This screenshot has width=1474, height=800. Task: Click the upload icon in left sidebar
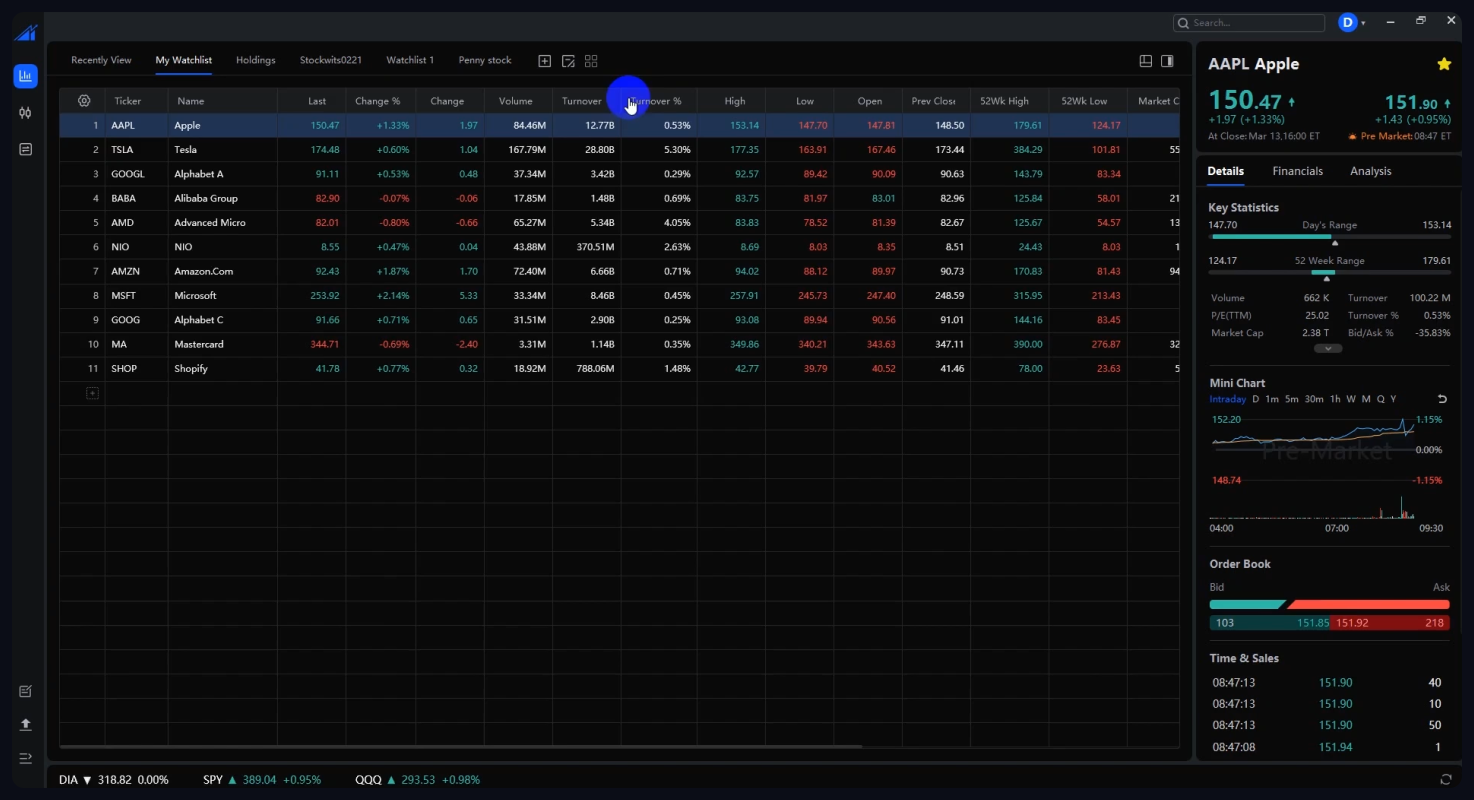(25, 724)
